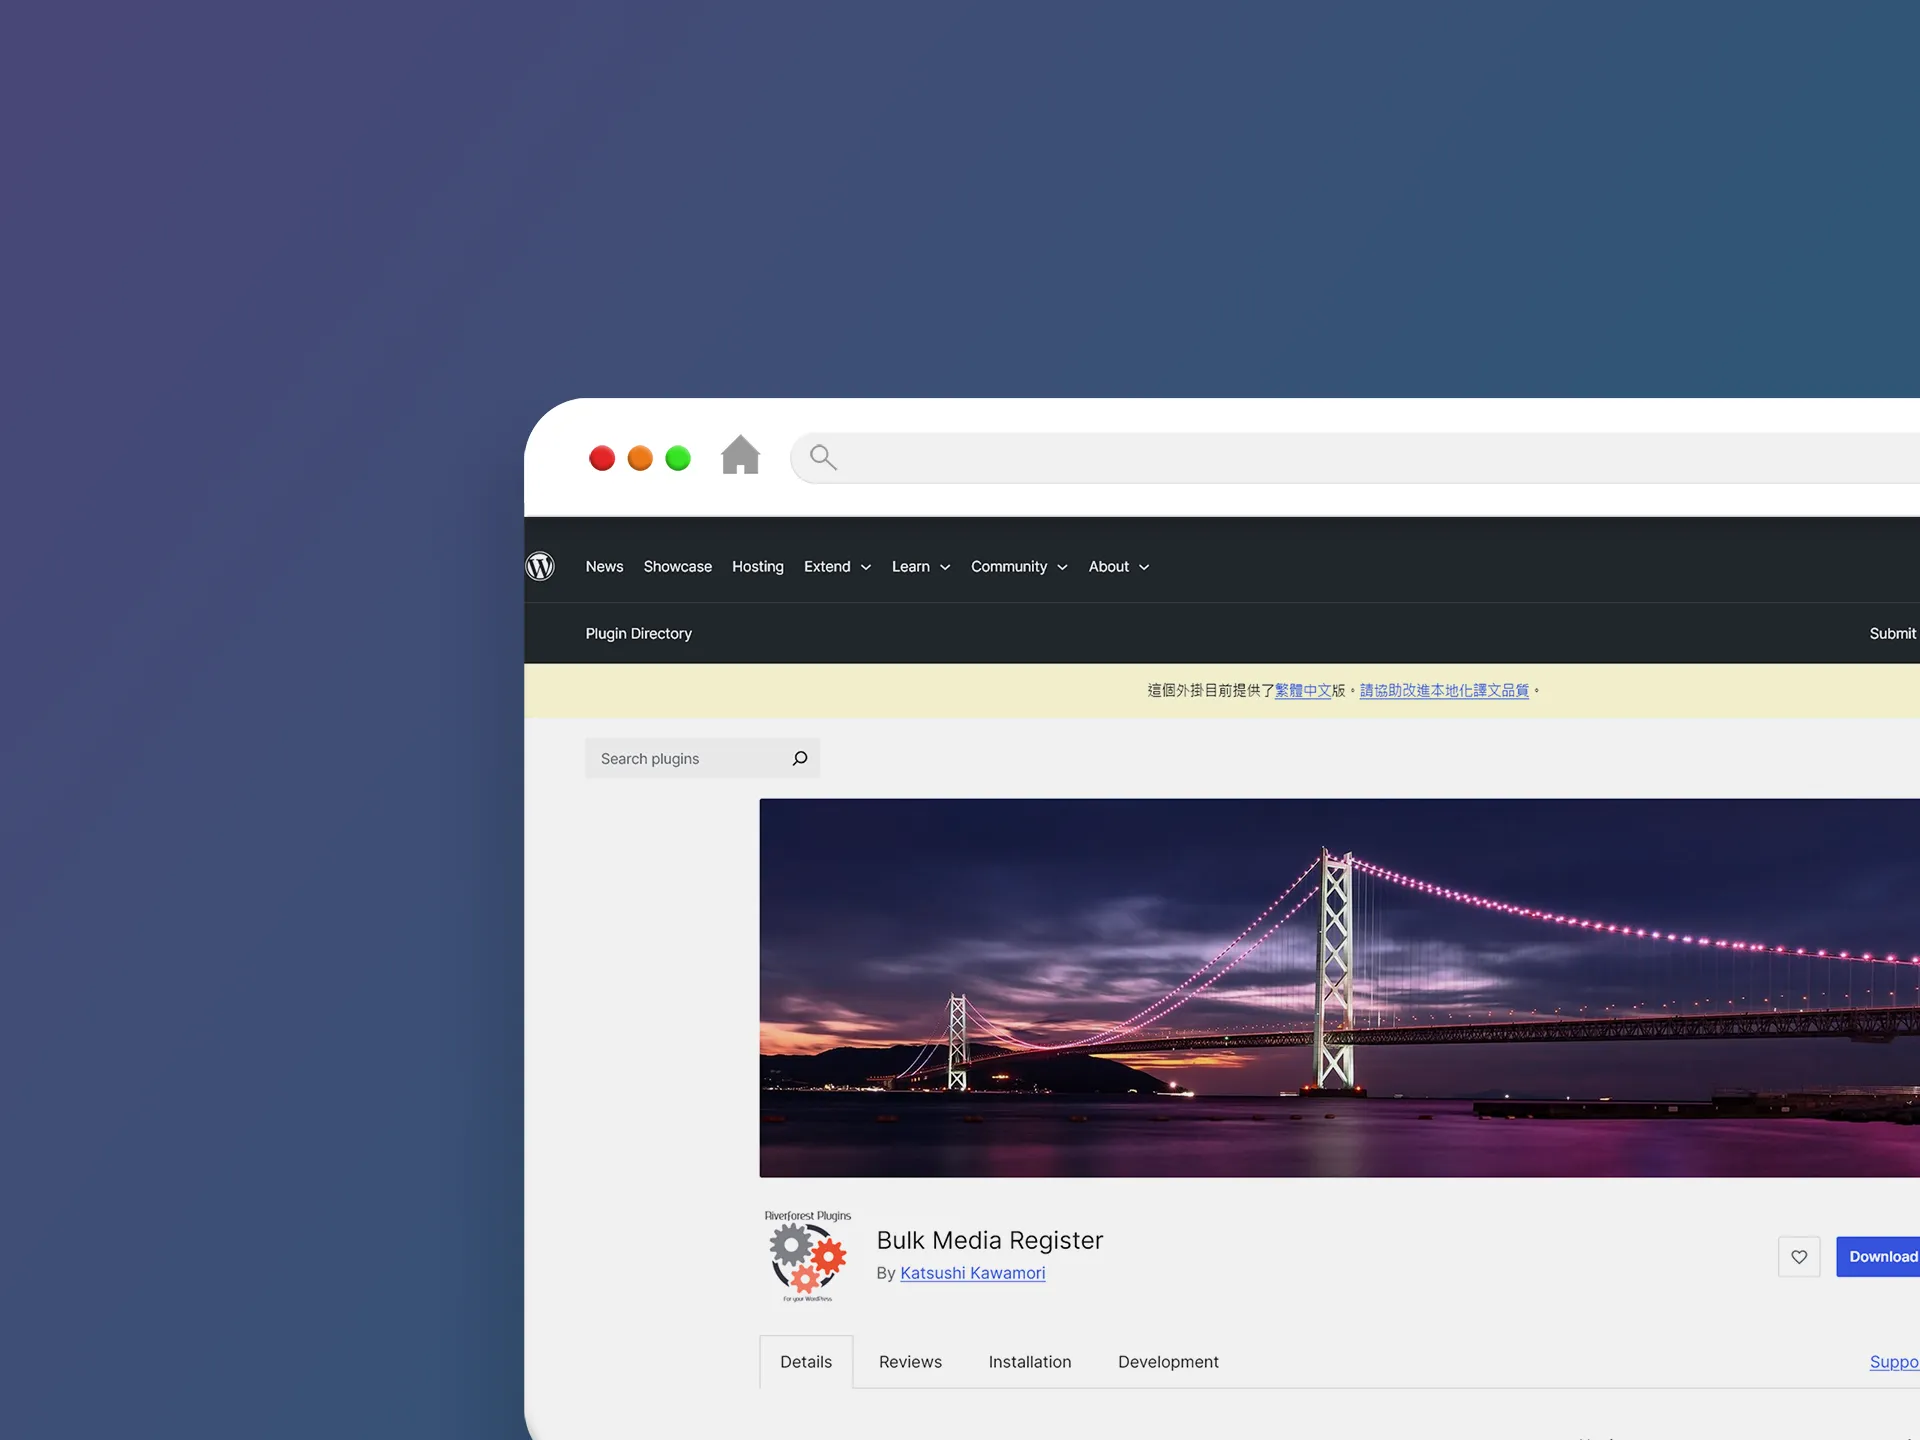1920x1440 pixels.
Task: Click the Submit link in header
Action: click(1894, 634)
